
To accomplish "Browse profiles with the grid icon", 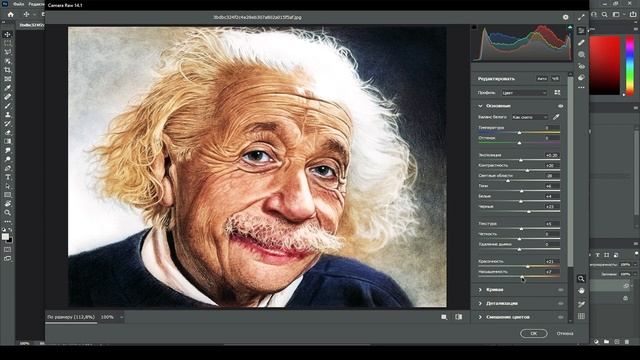I will [557, 93].
